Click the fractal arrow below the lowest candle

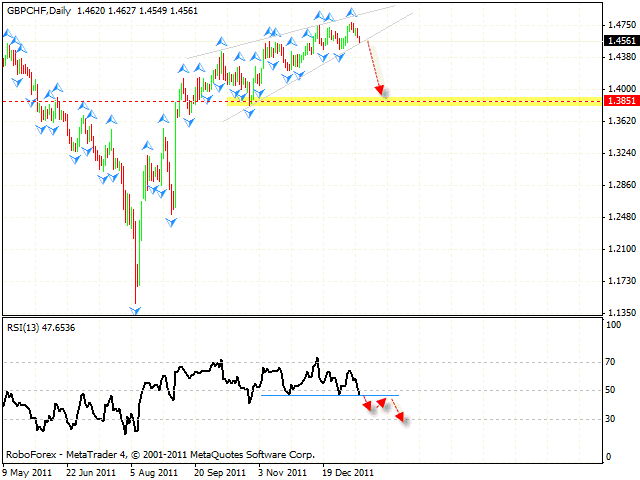click(x=135, y=310)
